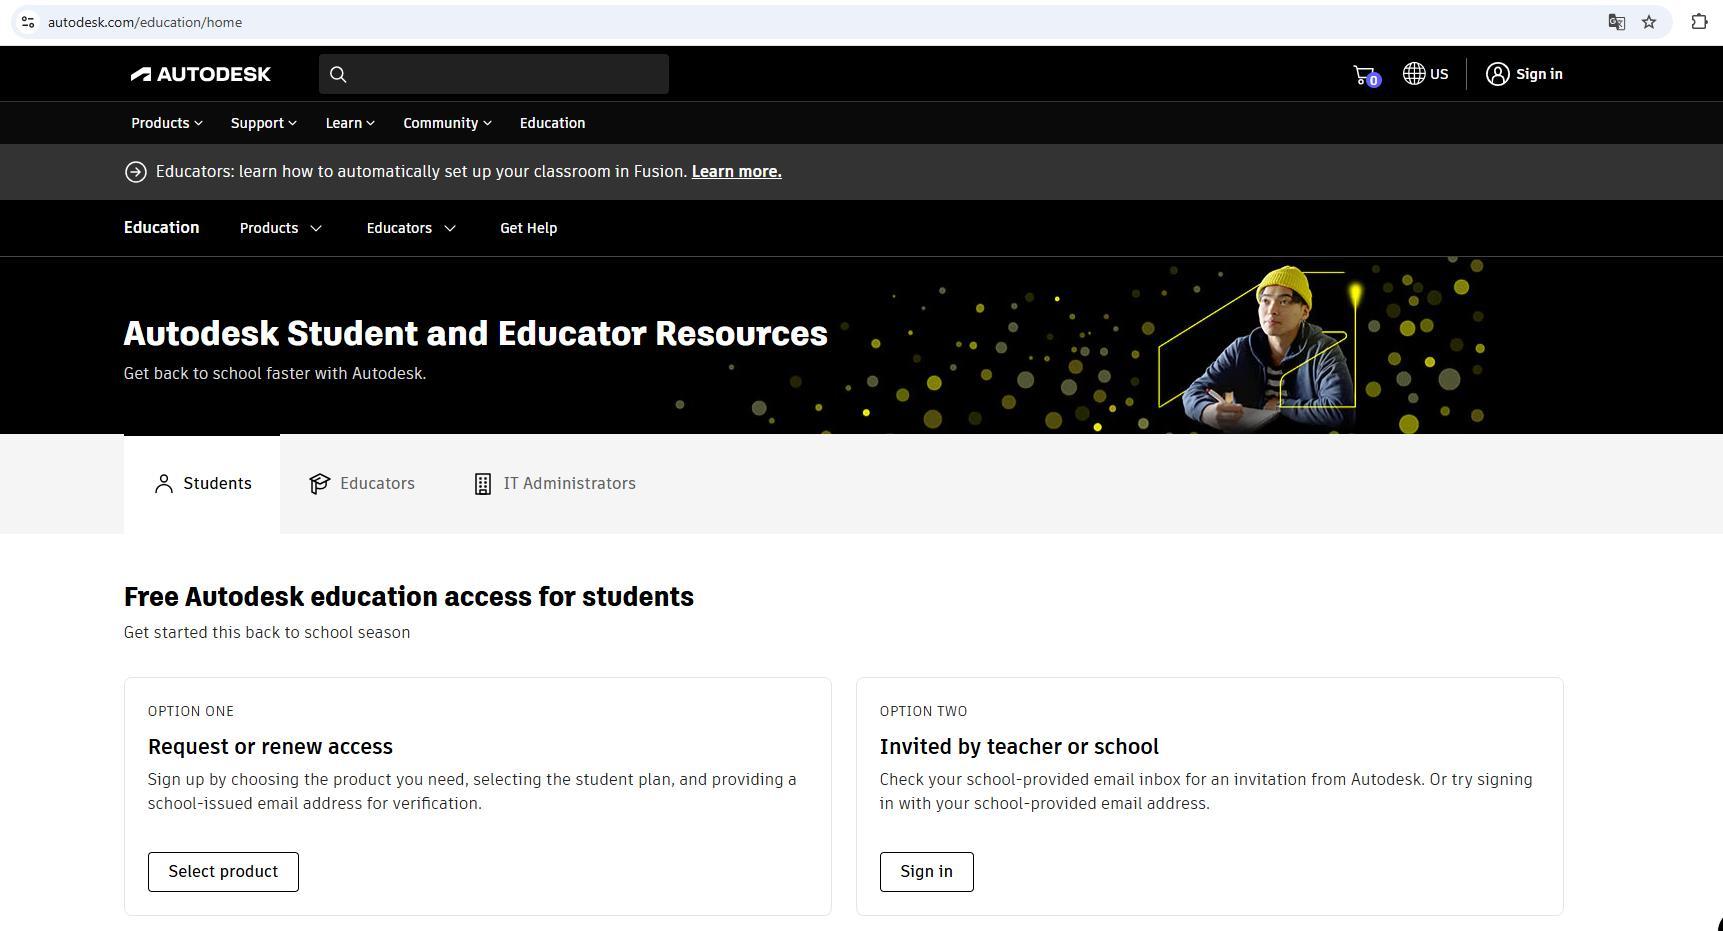The image size is (1723, 931).
Task: Click 'Get back to school faster' subtitle
Action: tap(275, 374)
